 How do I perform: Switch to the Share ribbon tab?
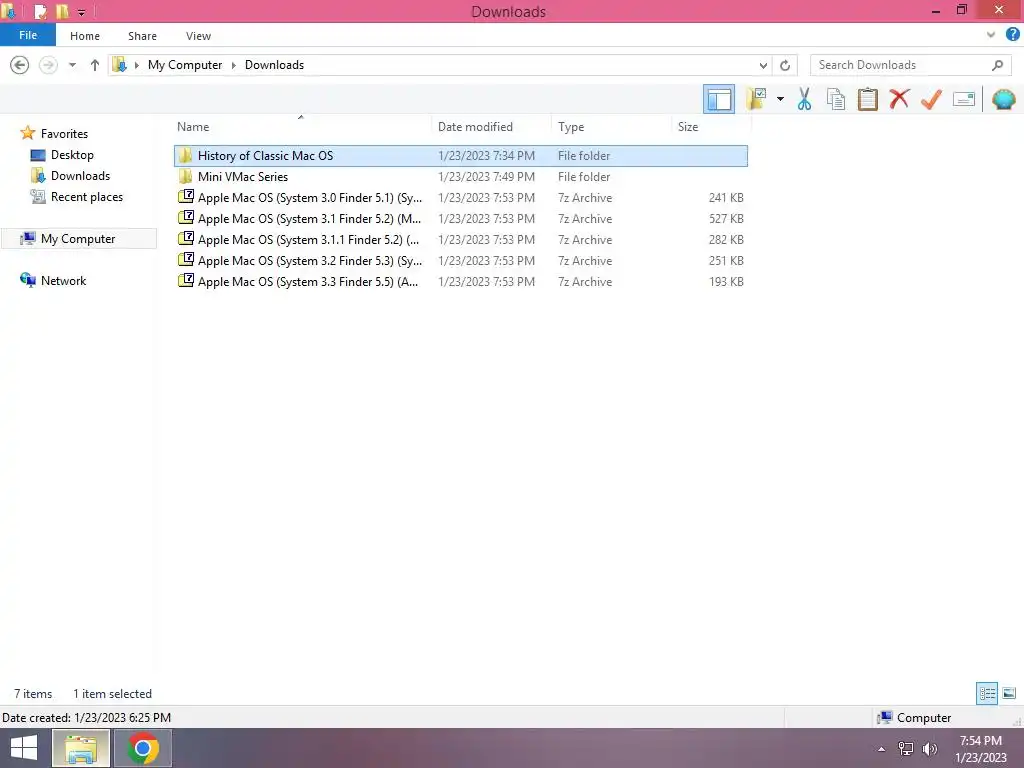tap(142, 36)
